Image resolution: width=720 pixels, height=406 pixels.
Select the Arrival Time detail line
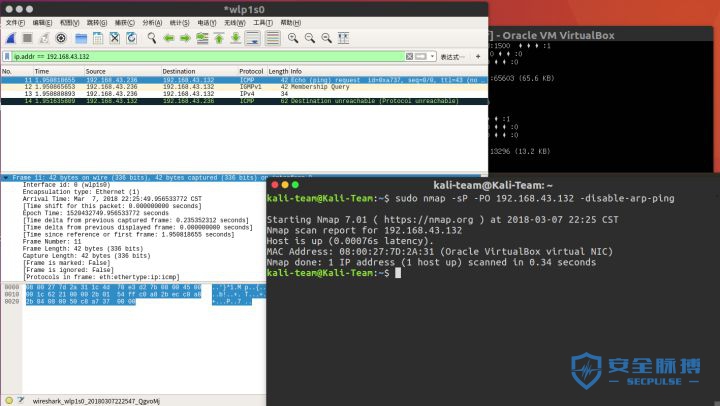click(112, 199)
